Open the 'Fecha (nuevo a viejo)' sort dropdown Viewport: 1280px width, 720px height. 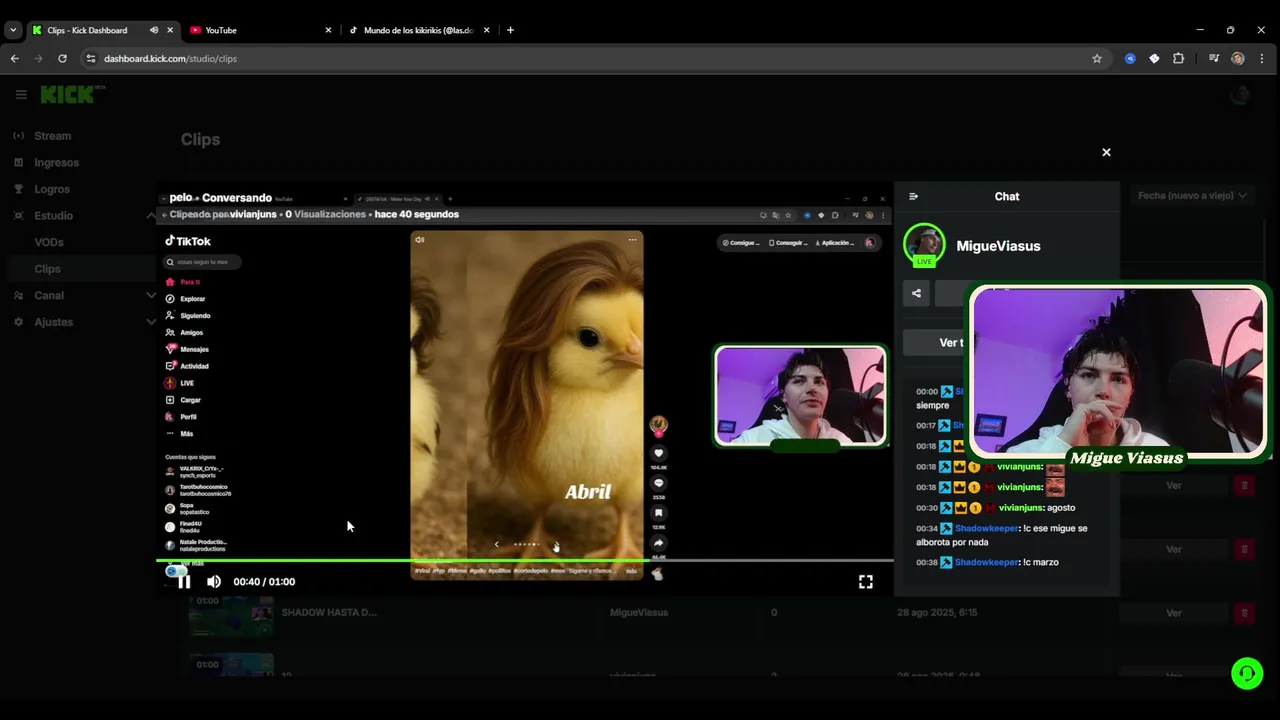(1192, 196)
